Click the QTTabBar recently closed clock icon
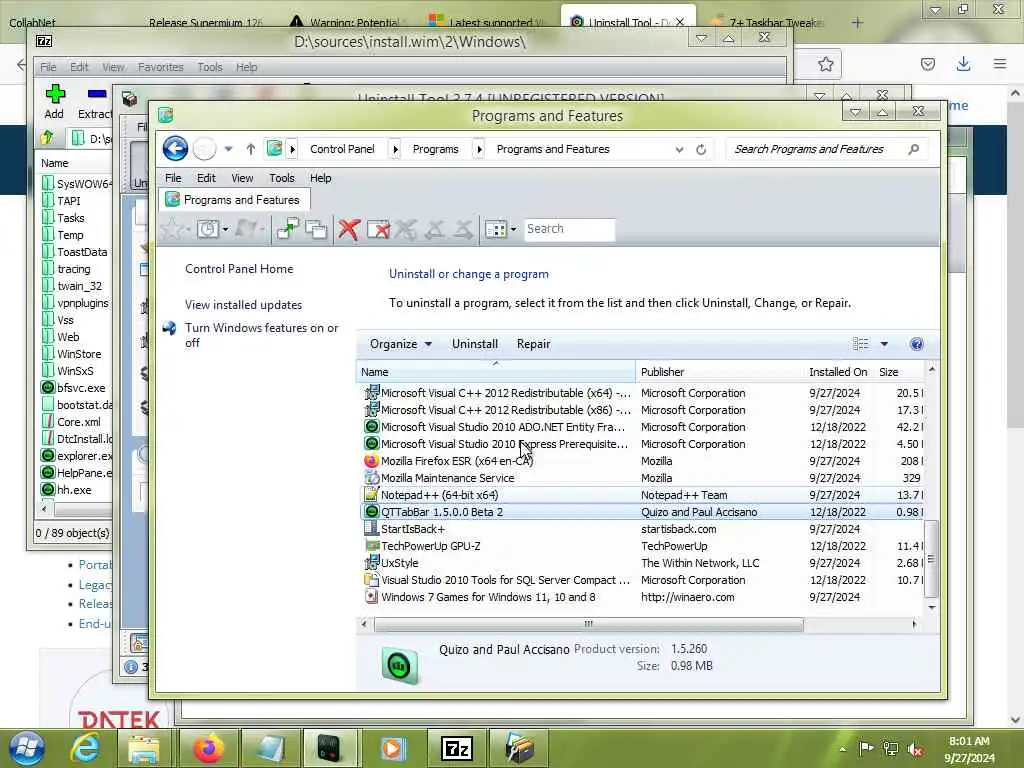 [x=208, y=229]
